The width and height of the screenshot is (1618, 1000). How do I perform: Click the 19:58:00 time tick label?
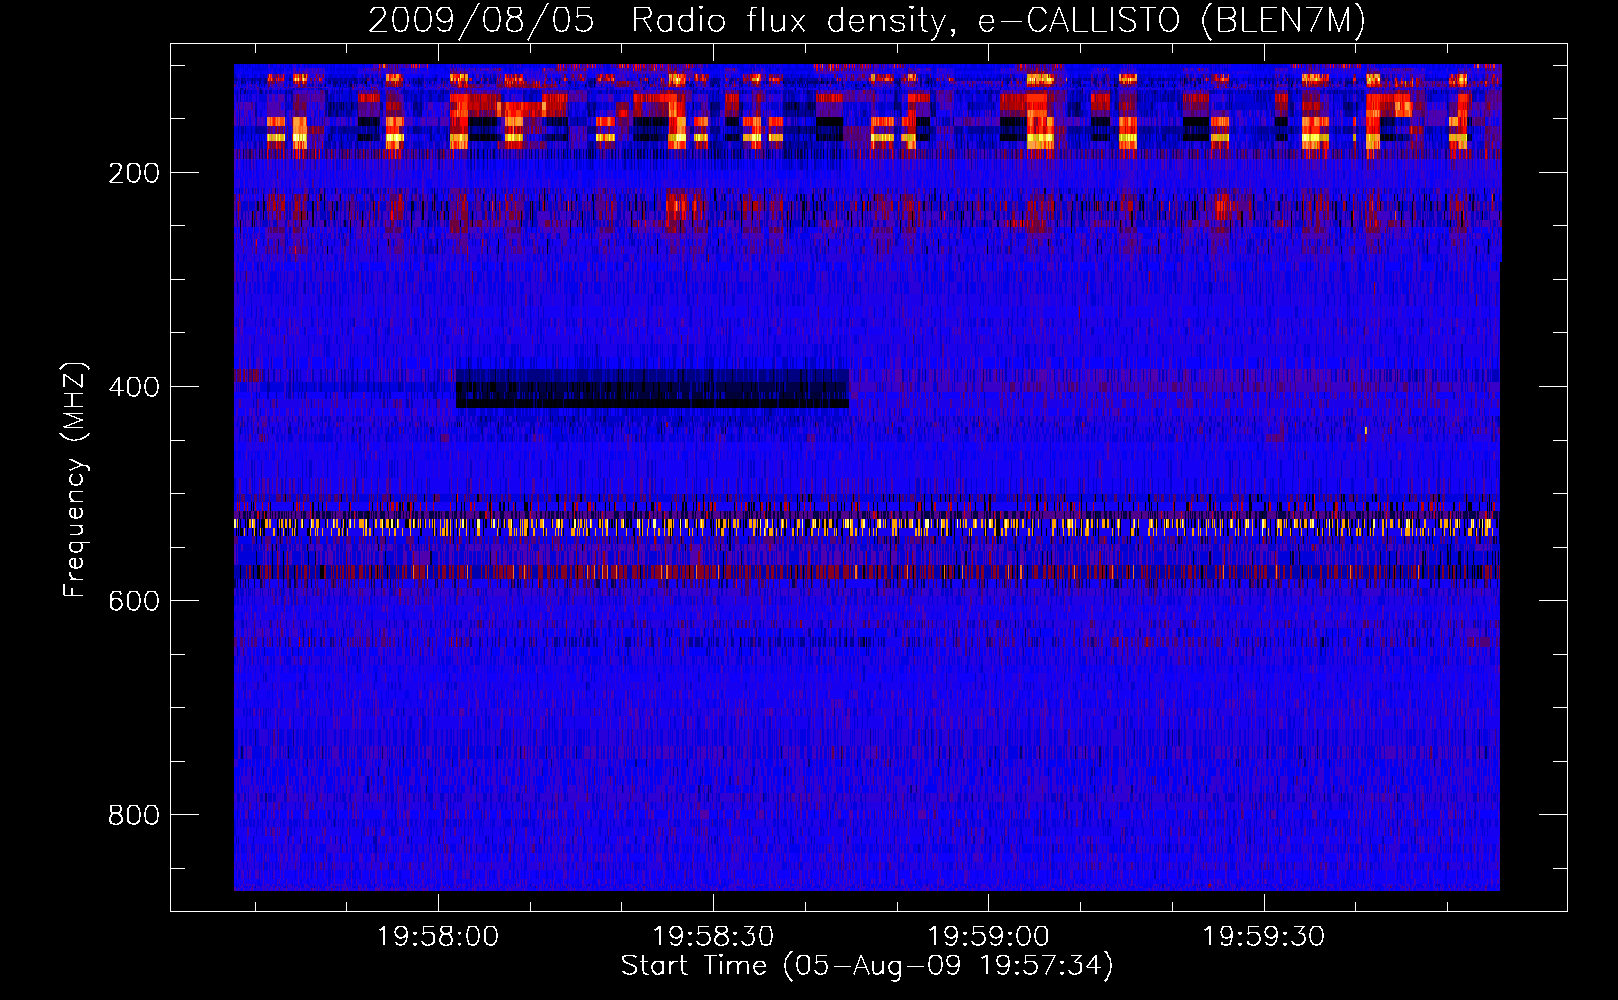click(438, 937)
